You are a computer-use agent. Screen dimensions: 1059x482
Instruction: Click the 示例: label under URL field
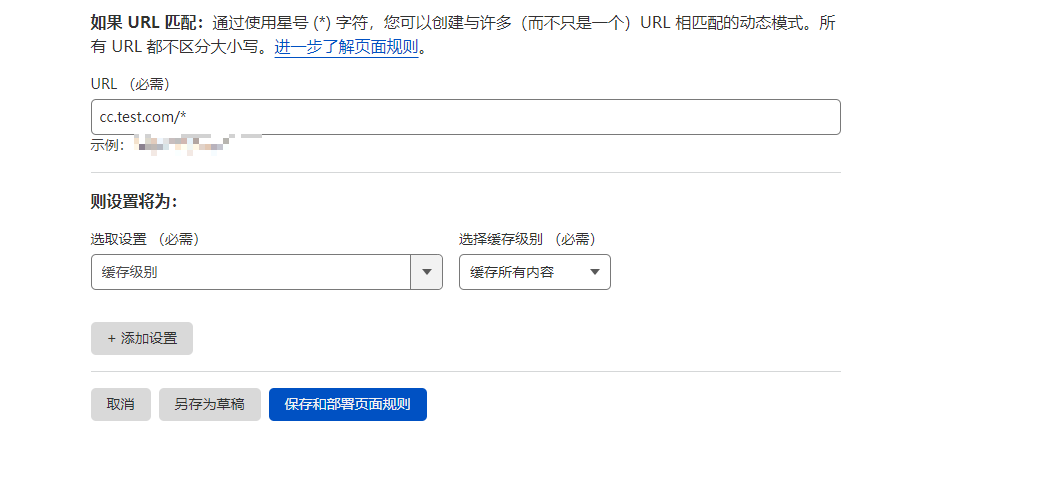107,146
